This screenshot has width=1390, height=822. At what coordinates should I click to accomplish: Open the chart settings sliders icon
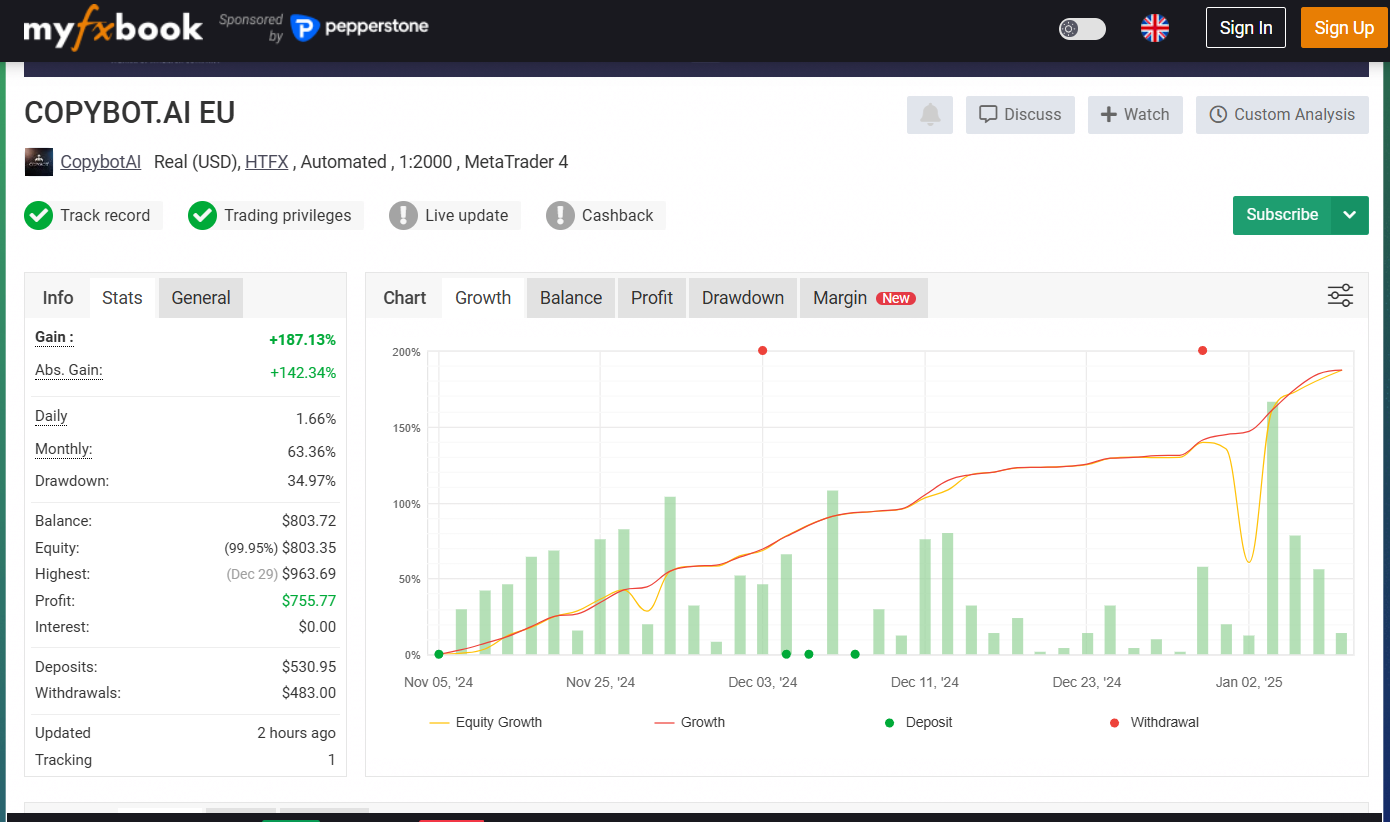click(x=1340, y=295)
